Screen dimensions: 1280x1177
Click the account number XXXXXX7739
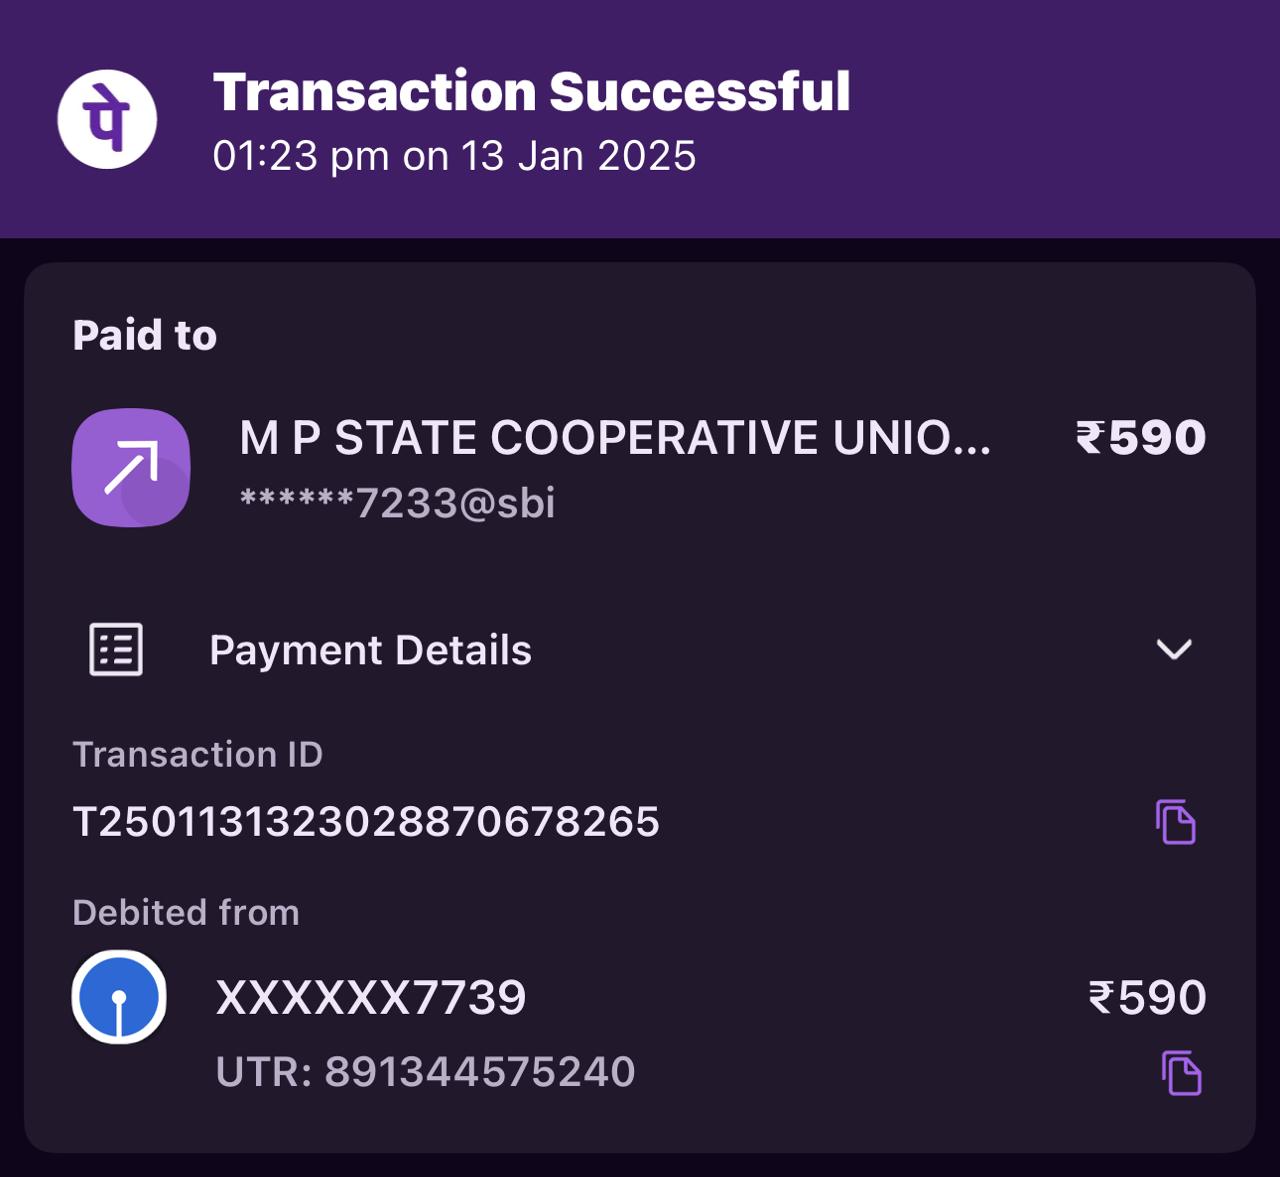pyautogui.click(x=371, y=998)
